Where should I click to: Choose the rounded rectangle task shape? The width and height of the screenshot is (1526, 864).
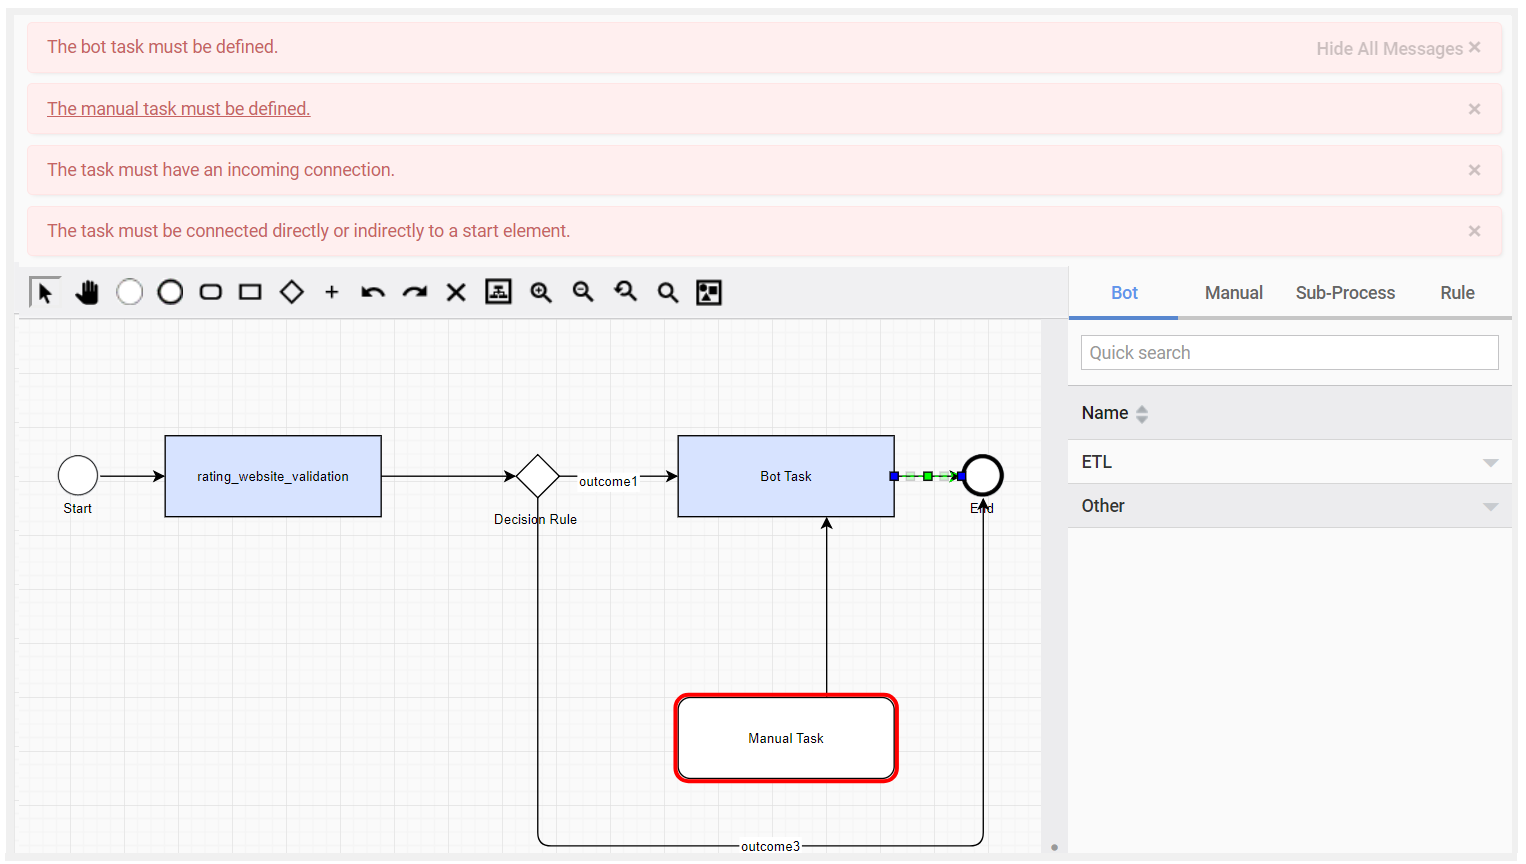point(210,292)
